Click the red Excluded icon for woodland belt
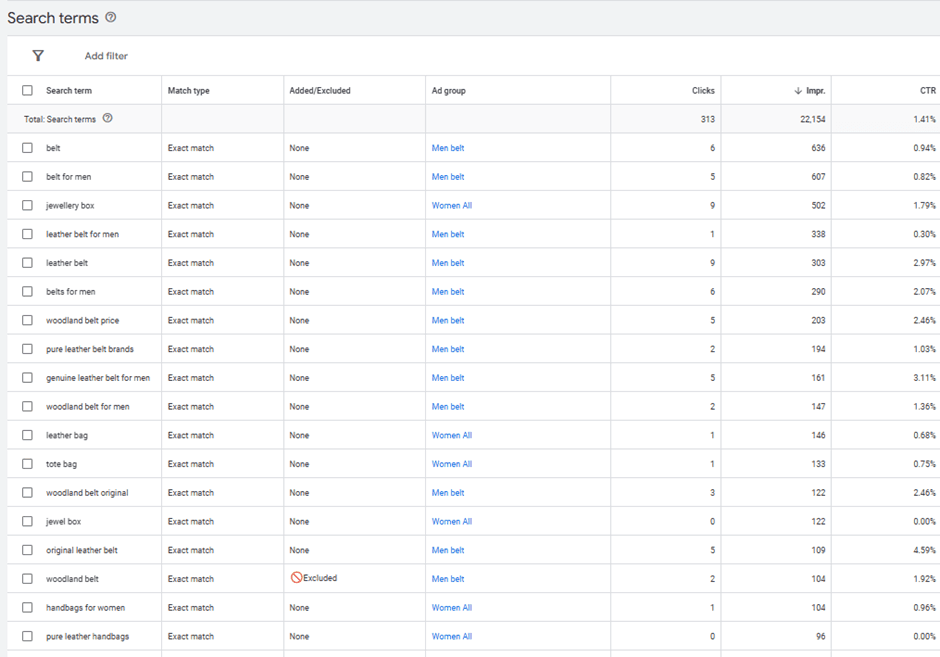This screenshot has height=657, width=940. 296,578
